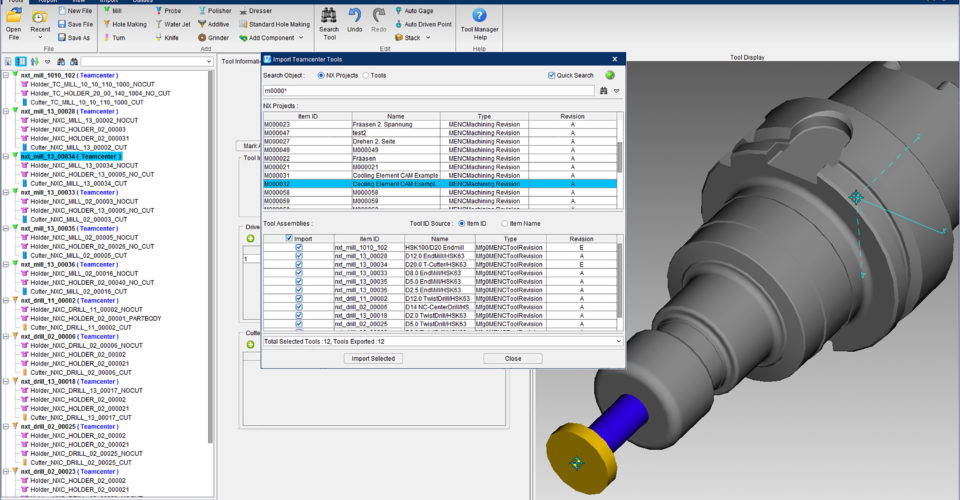Click the NX Projects table scrollbar

point(620,160)
